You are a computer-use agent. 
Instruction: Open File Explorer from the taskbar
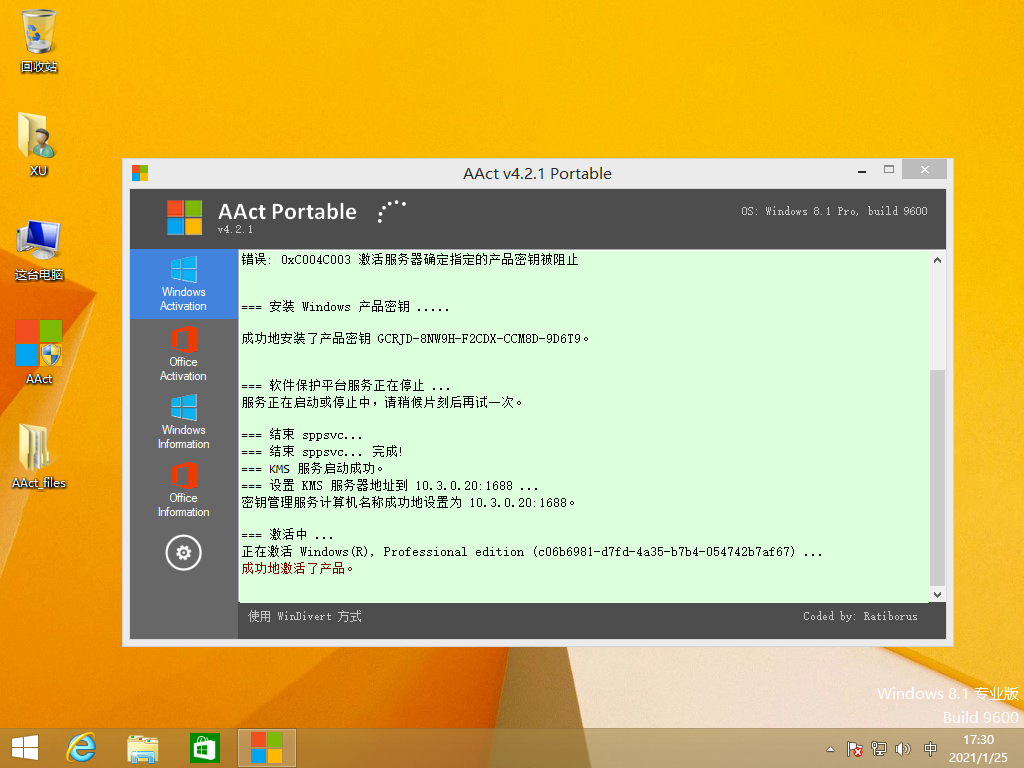[x=143, y=747]
